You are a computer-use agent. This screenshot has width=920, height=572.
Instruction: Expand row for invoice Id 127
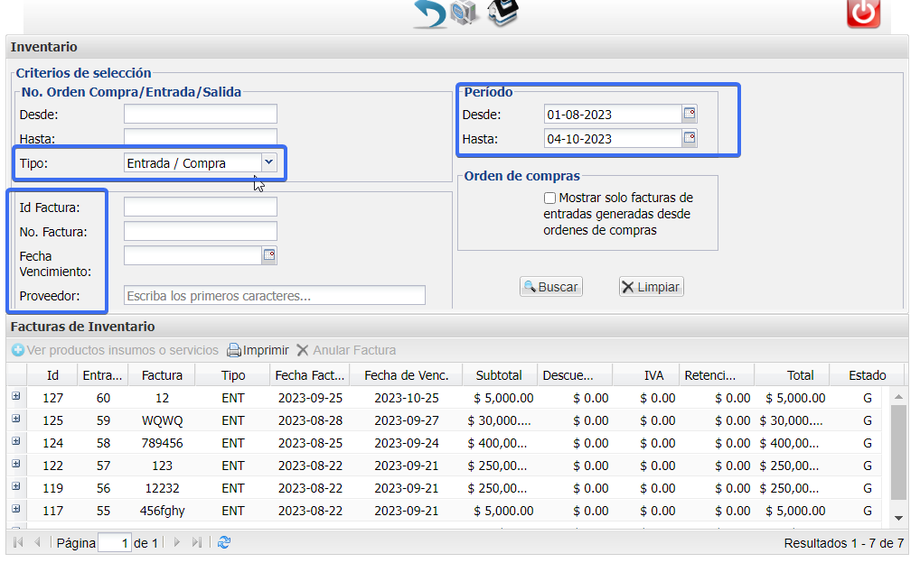pos(16,397)
